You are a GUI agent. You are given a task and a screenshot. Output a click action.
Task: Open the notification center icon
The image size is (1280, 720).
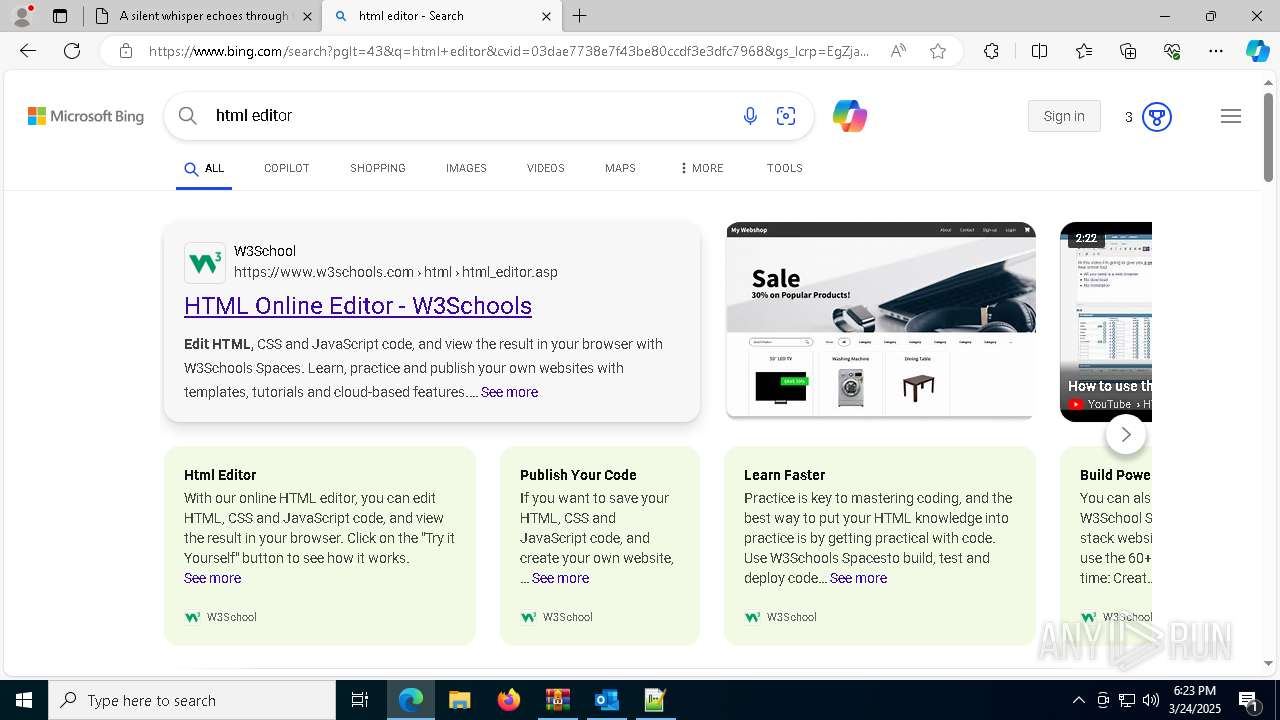coord(1248,700)
